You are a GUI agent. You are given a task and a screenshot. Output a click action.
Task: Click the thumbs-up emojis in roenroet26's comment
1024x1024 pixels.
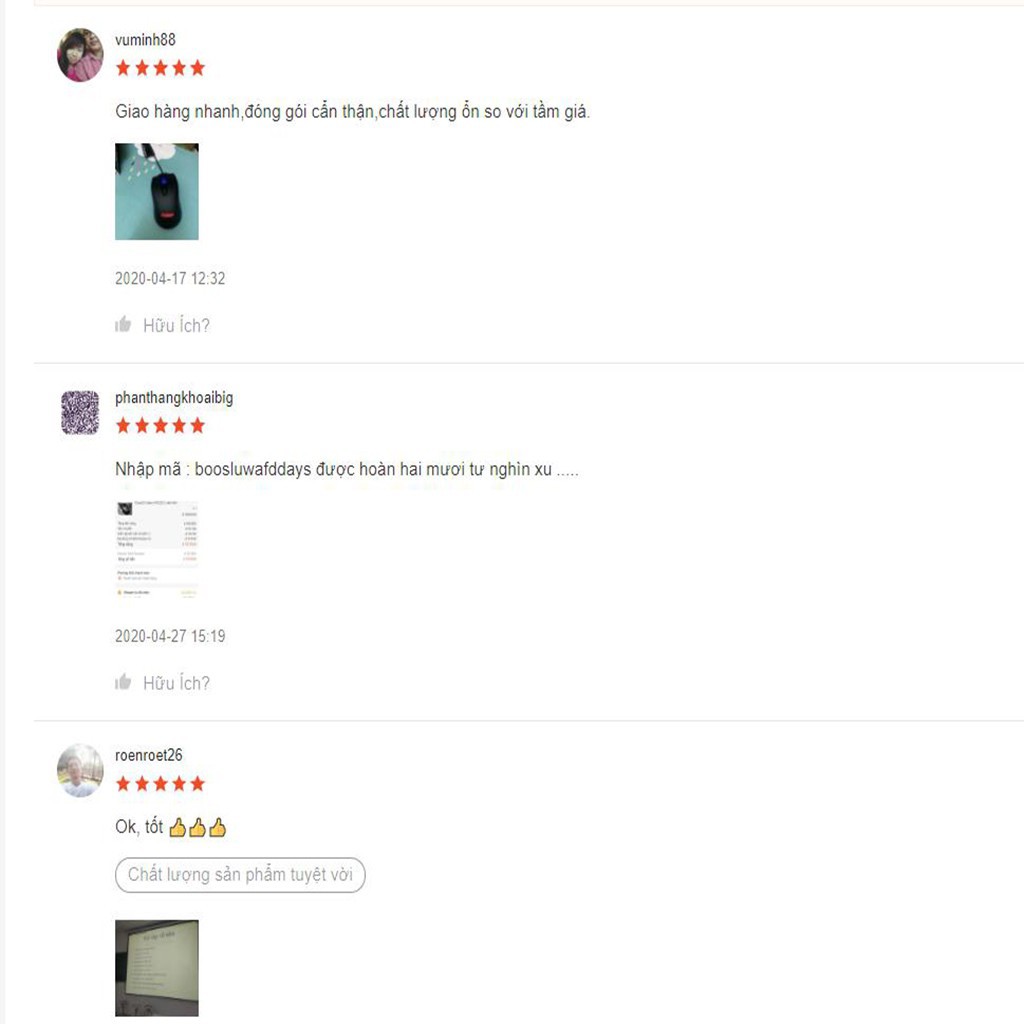(197, 827)
